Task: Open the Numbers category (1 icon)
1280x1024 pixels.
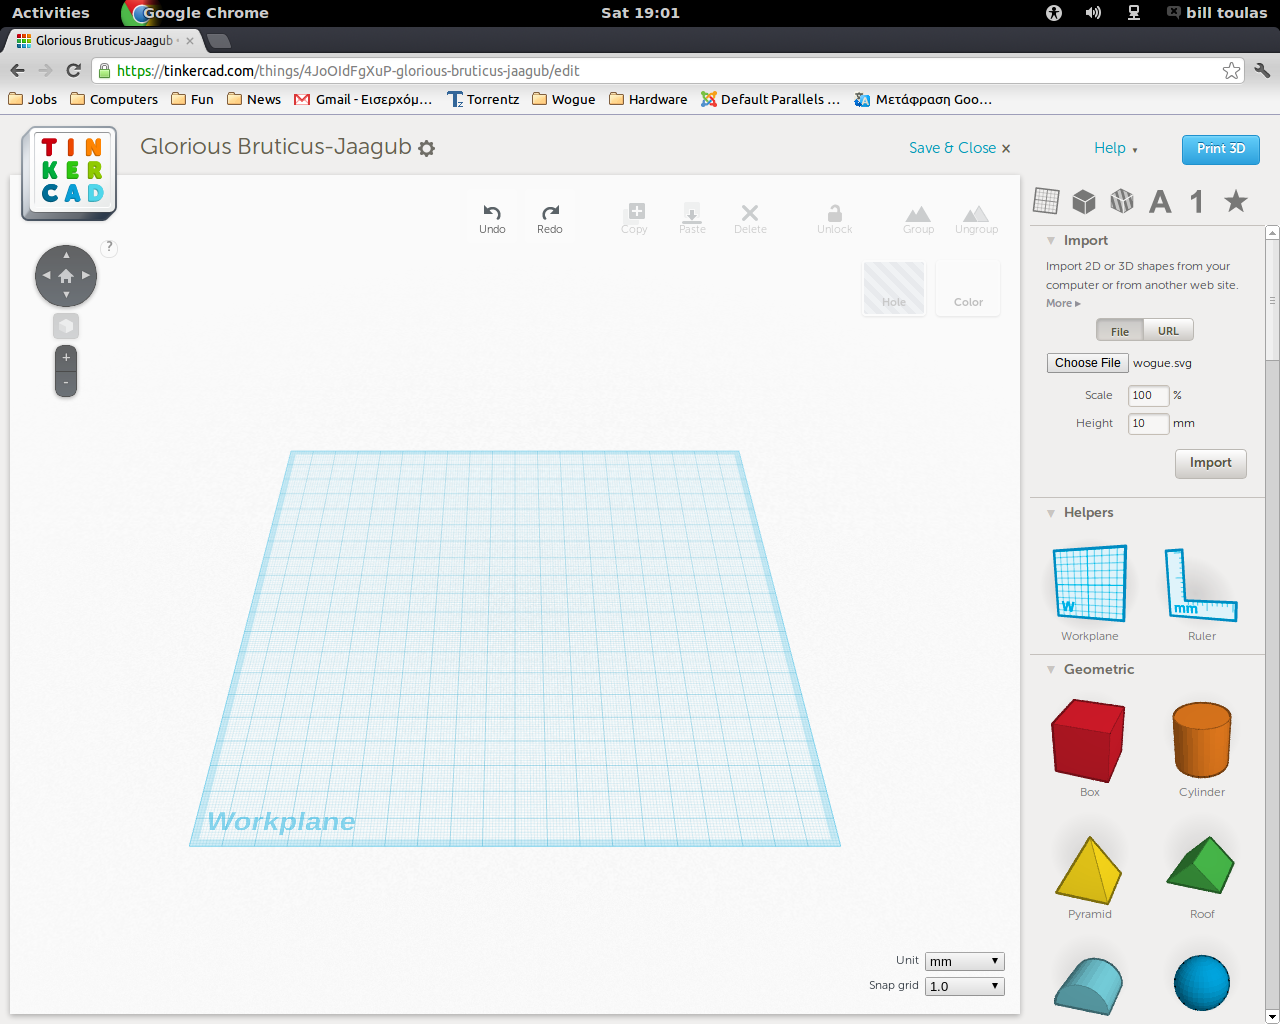Action: pyautogui.click(x=1196, y=200)
